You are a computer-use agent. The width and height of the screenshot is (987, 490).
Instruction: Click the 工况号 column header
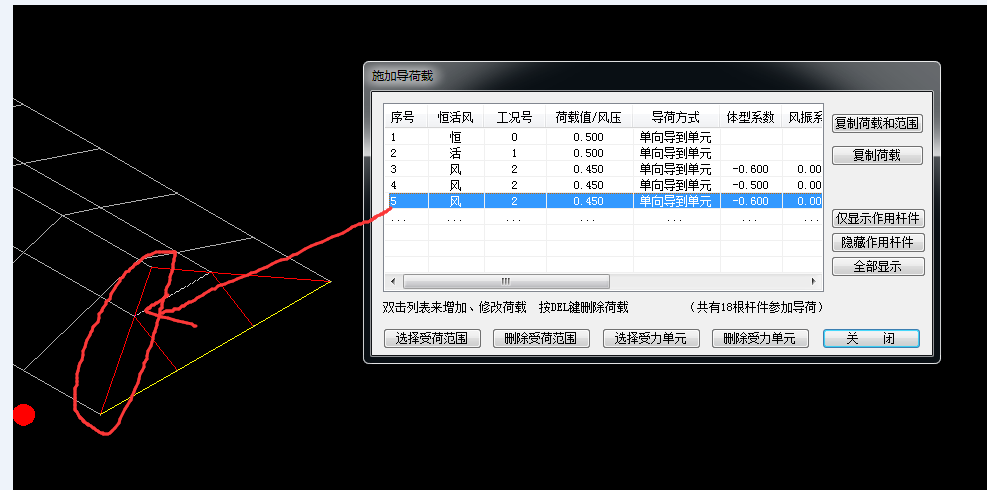[x=516, y=117]
